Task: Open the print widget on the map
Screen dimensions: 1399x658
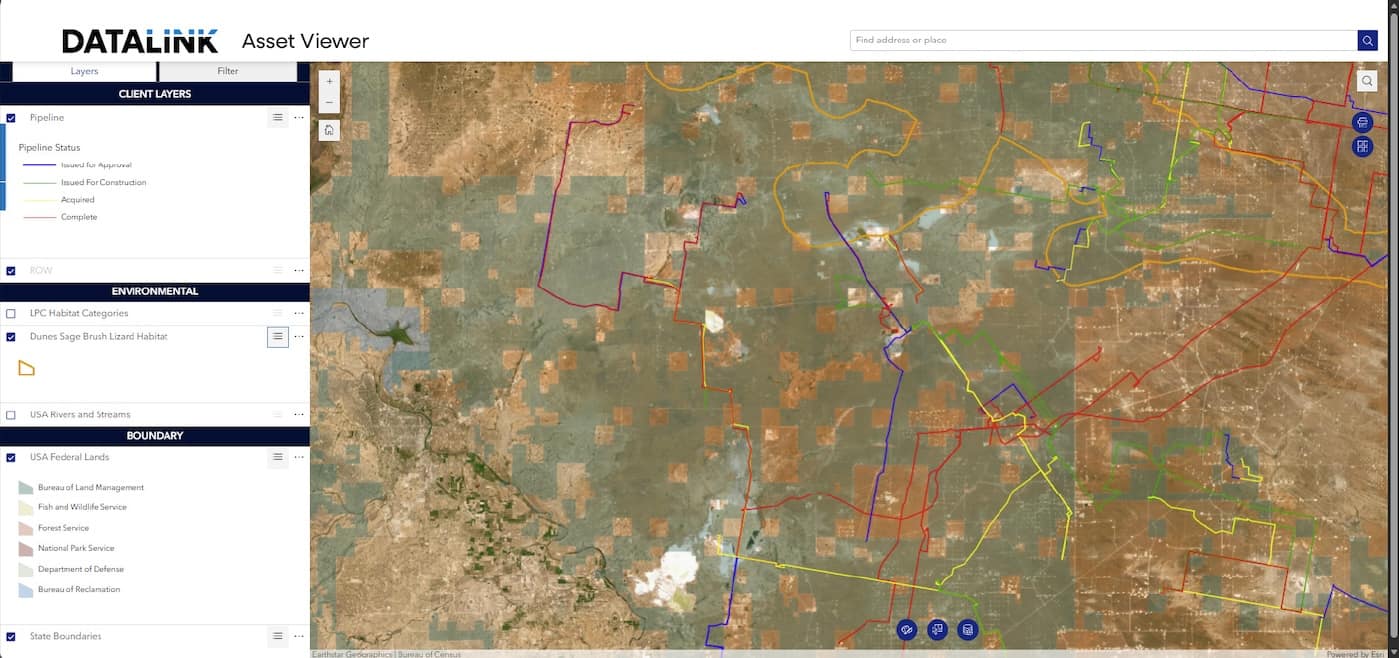Action: click(x=1362, y=122)
